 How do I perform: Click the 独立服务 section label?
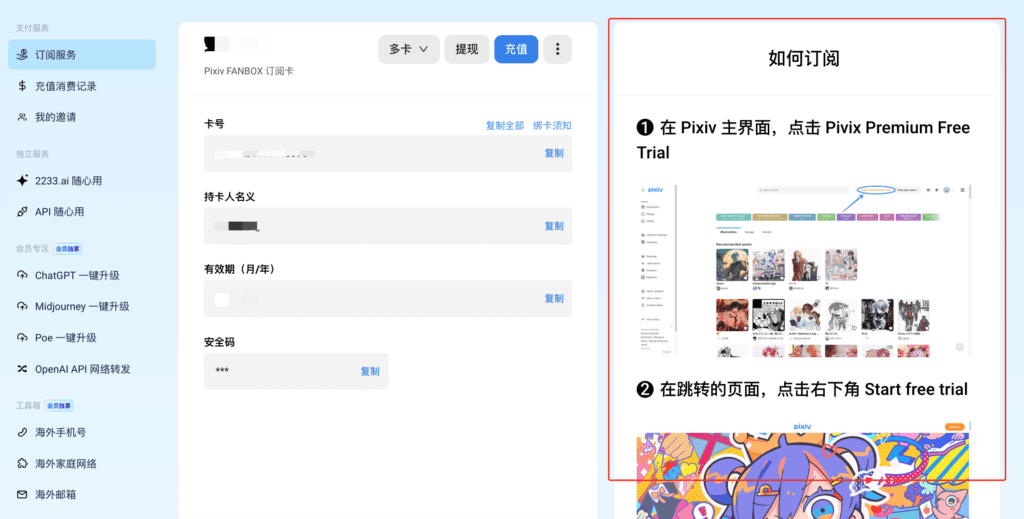[33, 154]
